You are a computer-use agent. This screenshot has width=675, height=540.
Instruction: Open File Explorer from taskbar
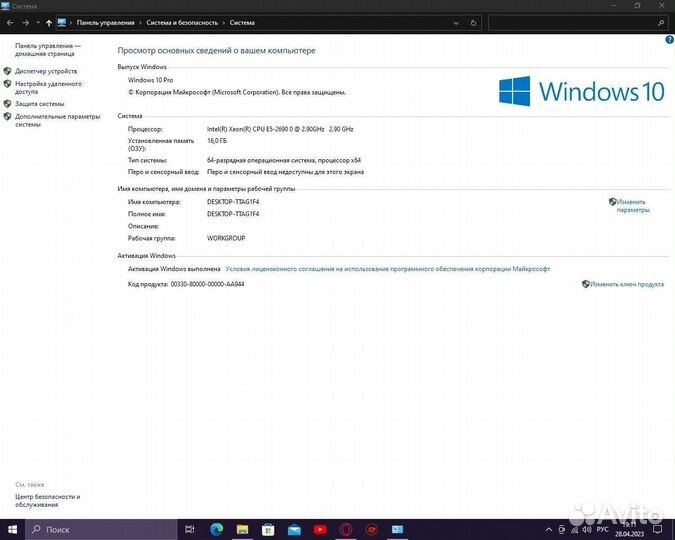[x=242, y=529]
